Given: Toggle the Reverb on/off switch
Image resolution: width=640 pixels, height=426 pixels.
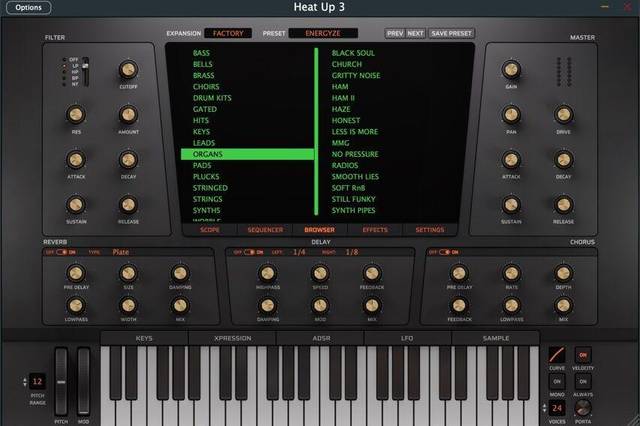Looking at the screenshot, I should pos(62,252).
